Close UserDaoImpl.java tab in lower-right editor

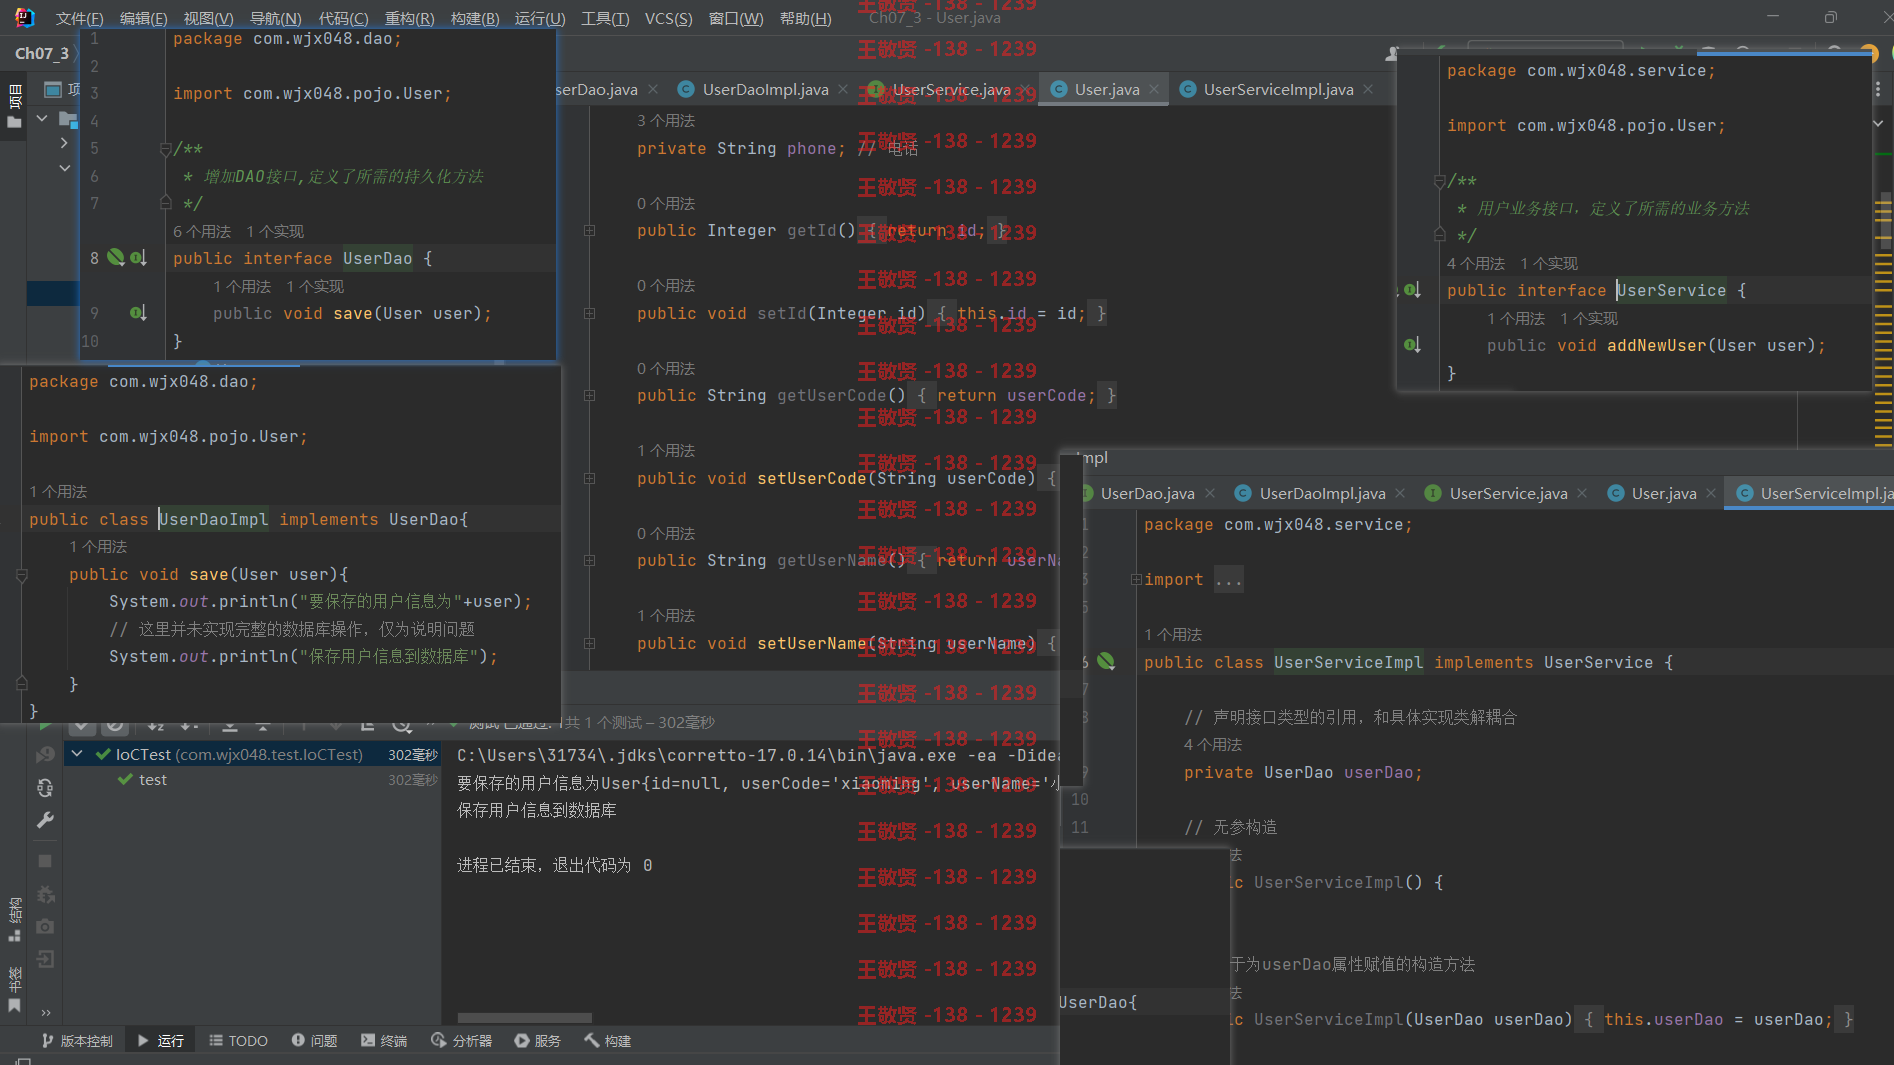click(1400, 493)
